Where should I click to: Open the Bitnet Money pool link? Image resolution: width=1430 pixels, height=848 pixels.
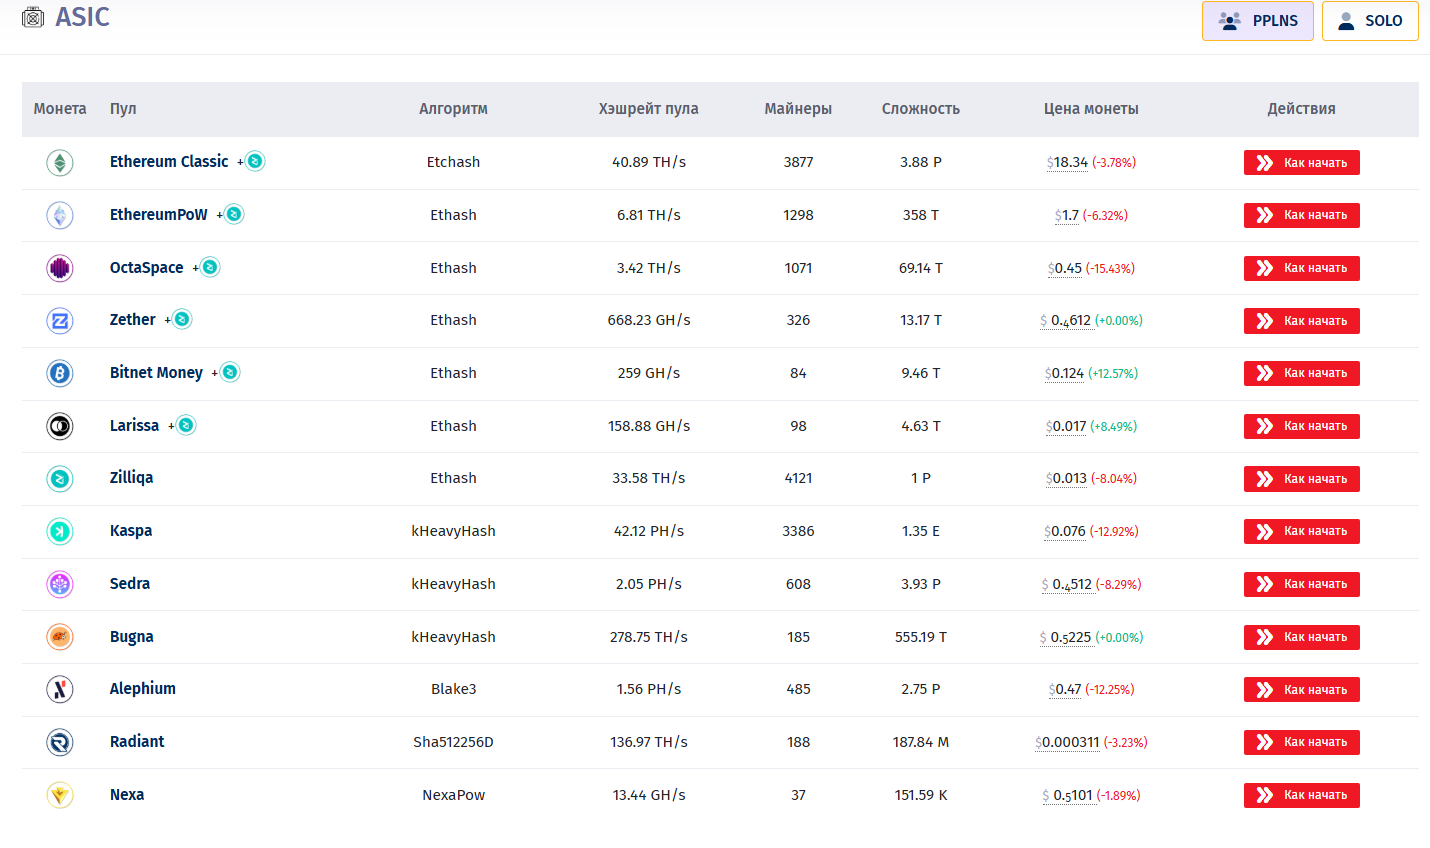click(156, 372)
